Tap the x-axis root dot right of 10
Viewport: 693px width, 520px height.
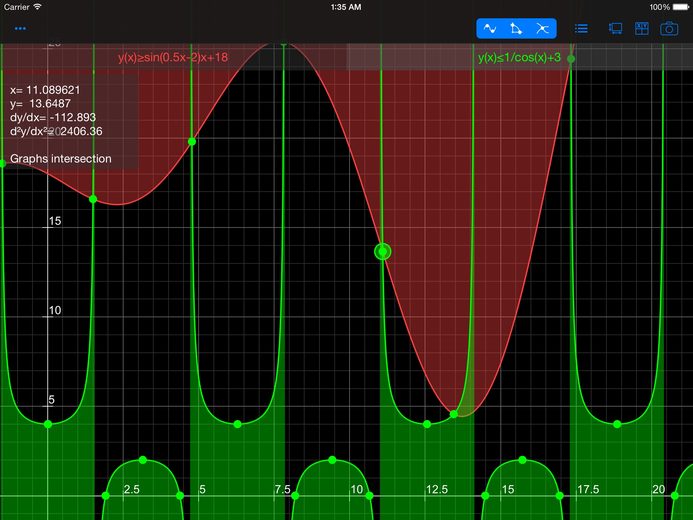369,496
